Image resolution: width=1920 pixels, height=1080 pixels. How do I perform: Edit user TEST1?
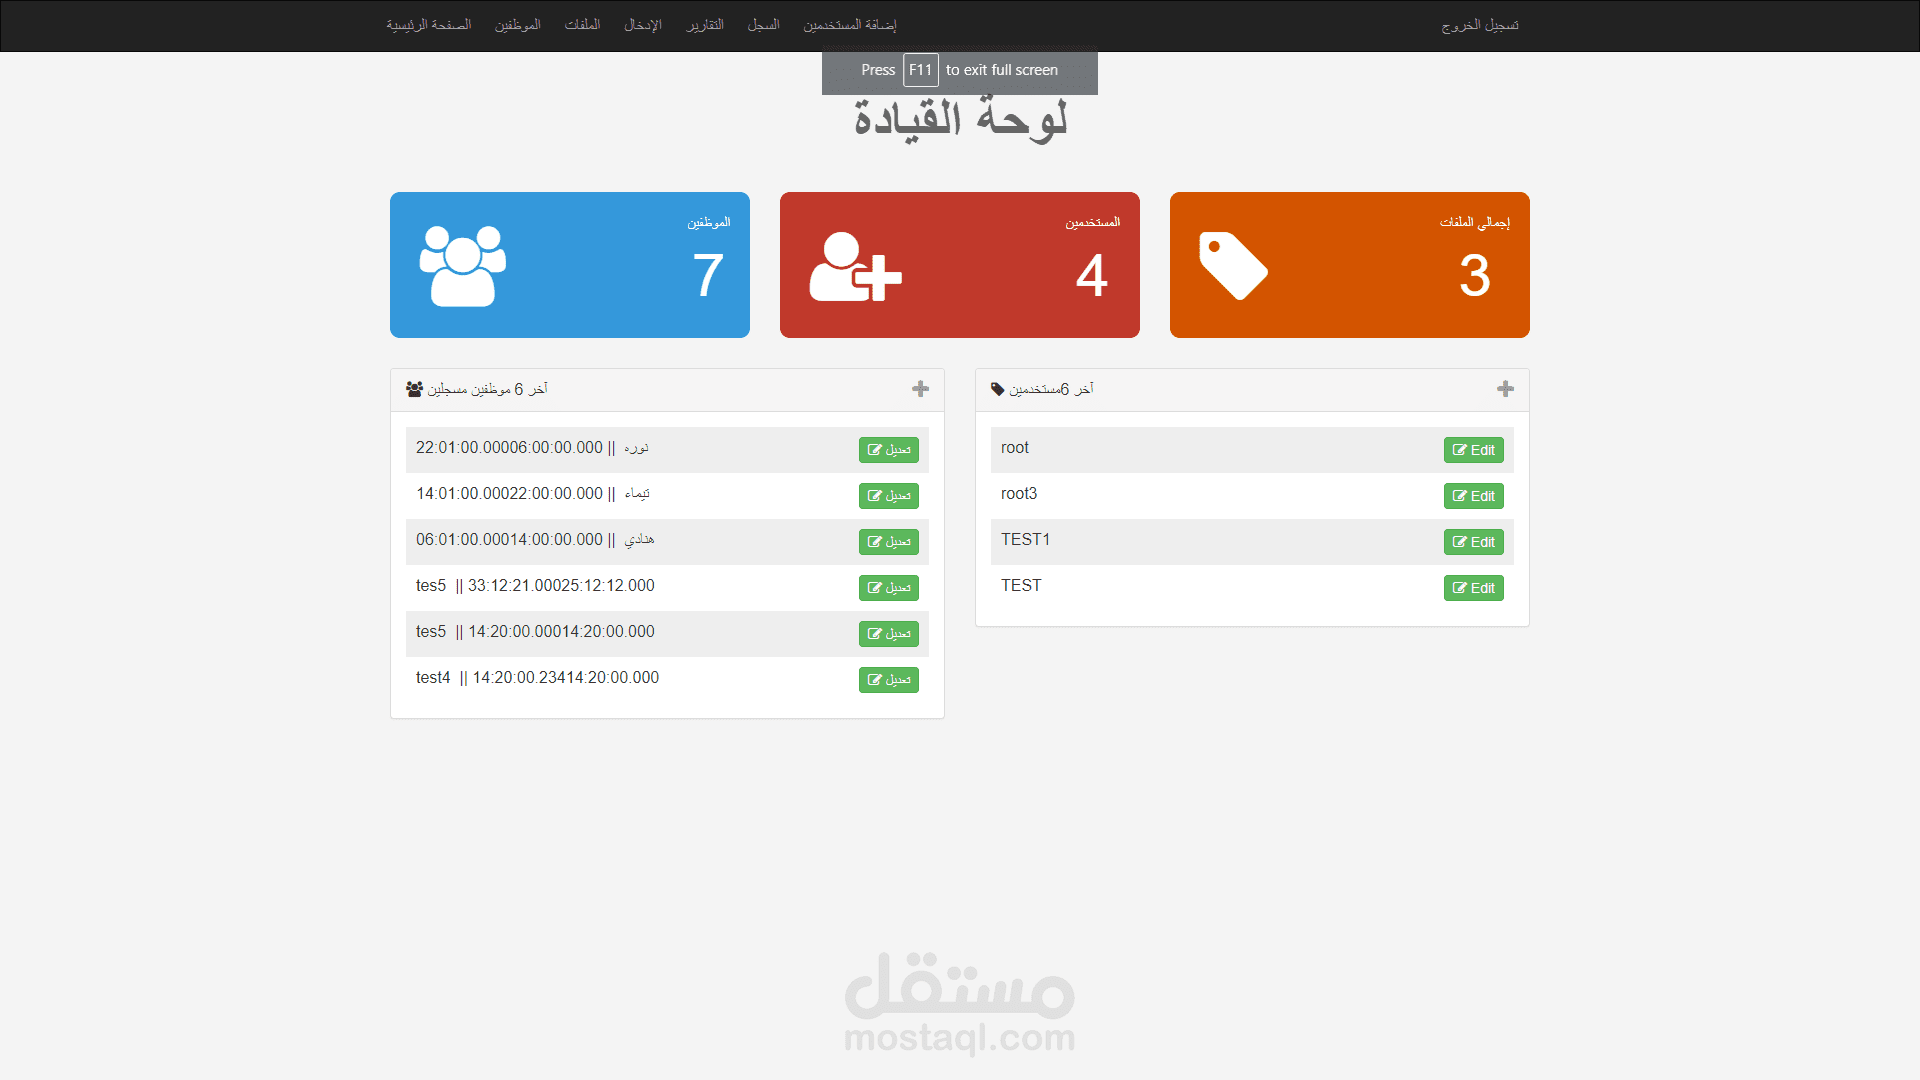[x=1473, y=542]
